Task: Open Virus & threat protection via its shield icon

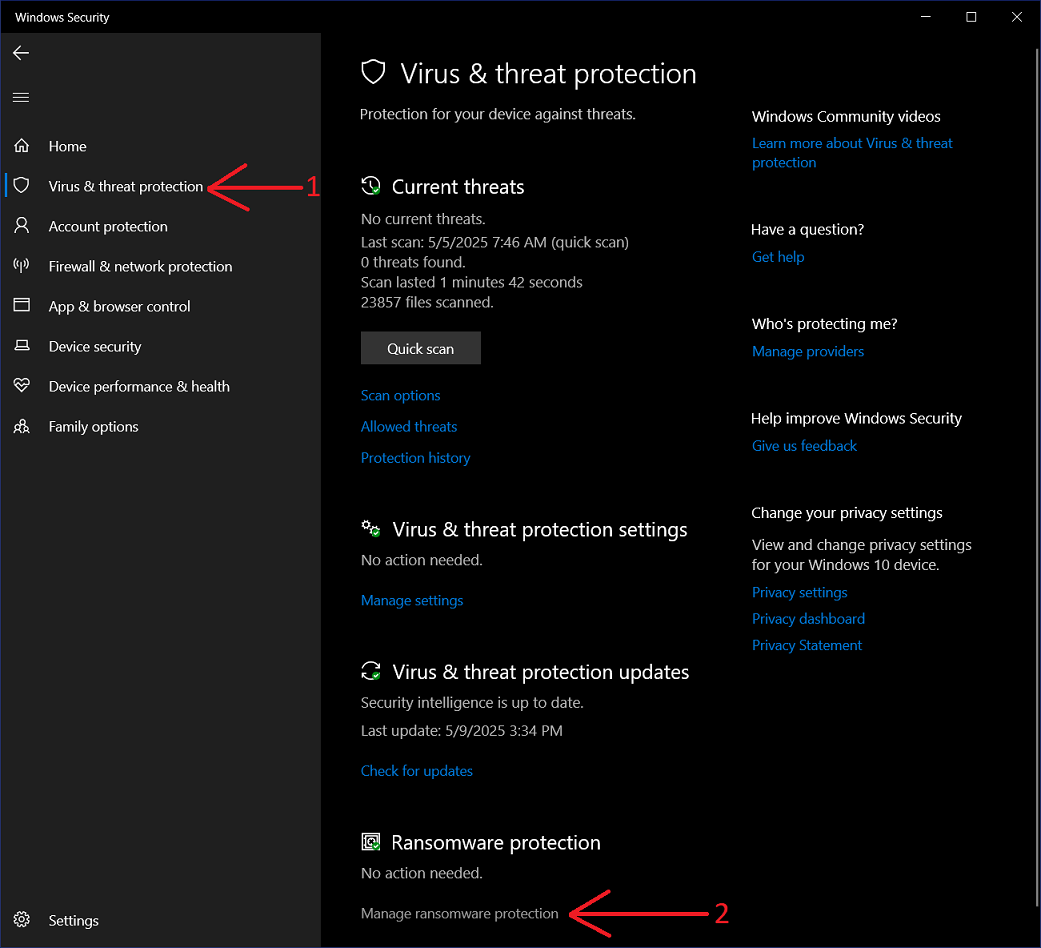Action: (21, 185)
